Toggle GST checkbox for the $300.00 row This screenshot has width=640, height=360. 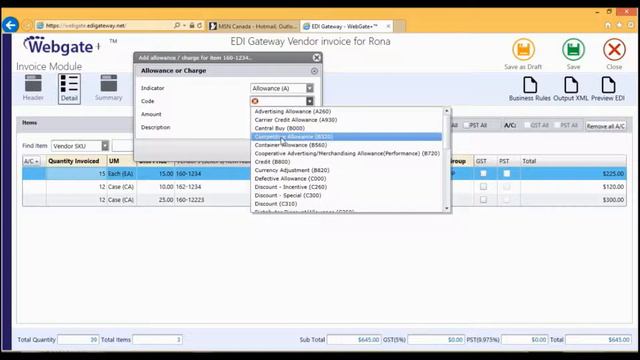483,200
